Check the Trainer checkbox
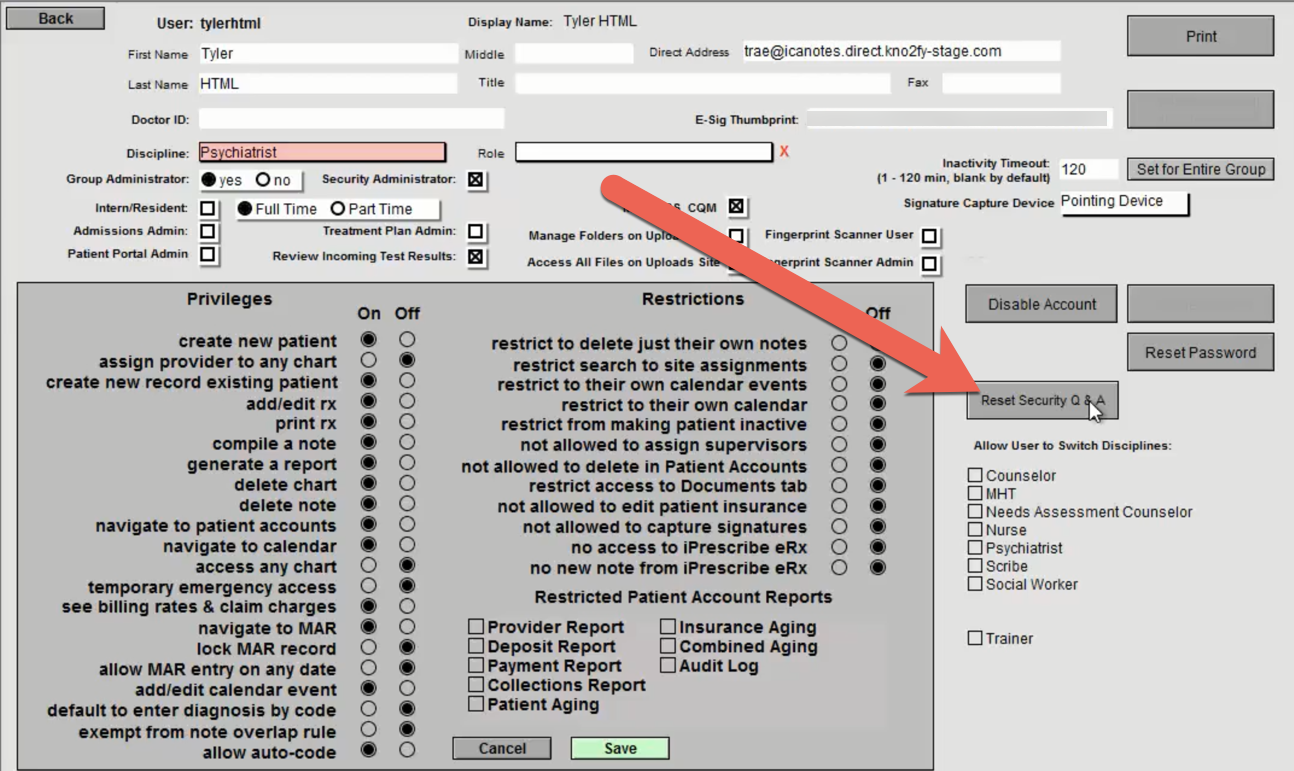The height and width of the screenshot is (771, 1294). (975, 638)
